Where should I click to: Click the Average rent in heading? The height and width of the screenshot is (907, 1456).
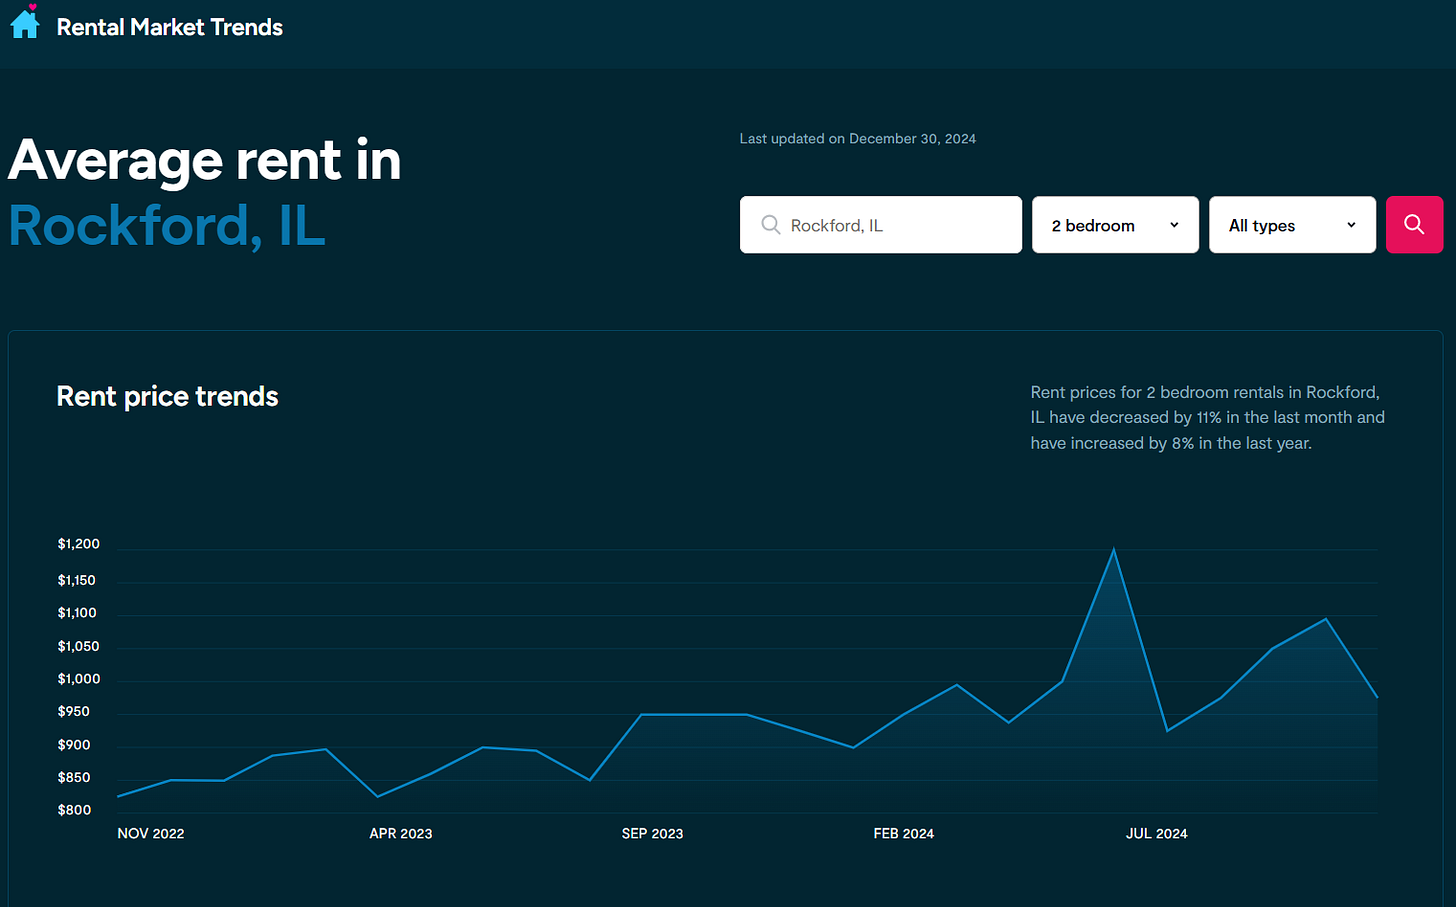pos(205,160)
